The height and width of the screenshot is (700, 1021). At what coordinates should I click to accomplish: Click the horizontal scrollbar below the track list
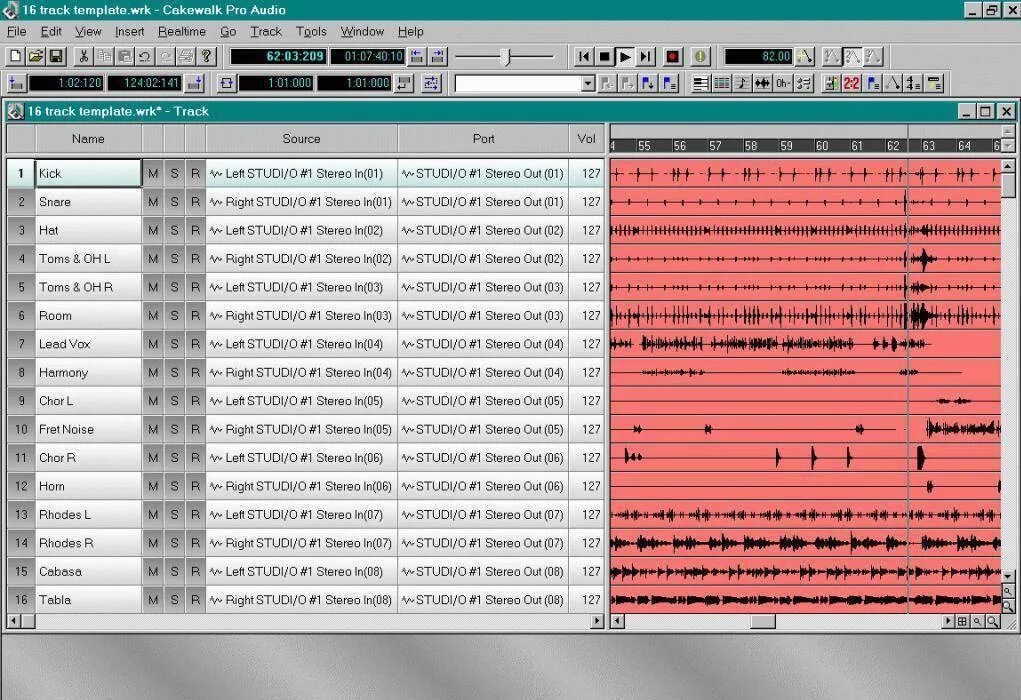(300, 621)
